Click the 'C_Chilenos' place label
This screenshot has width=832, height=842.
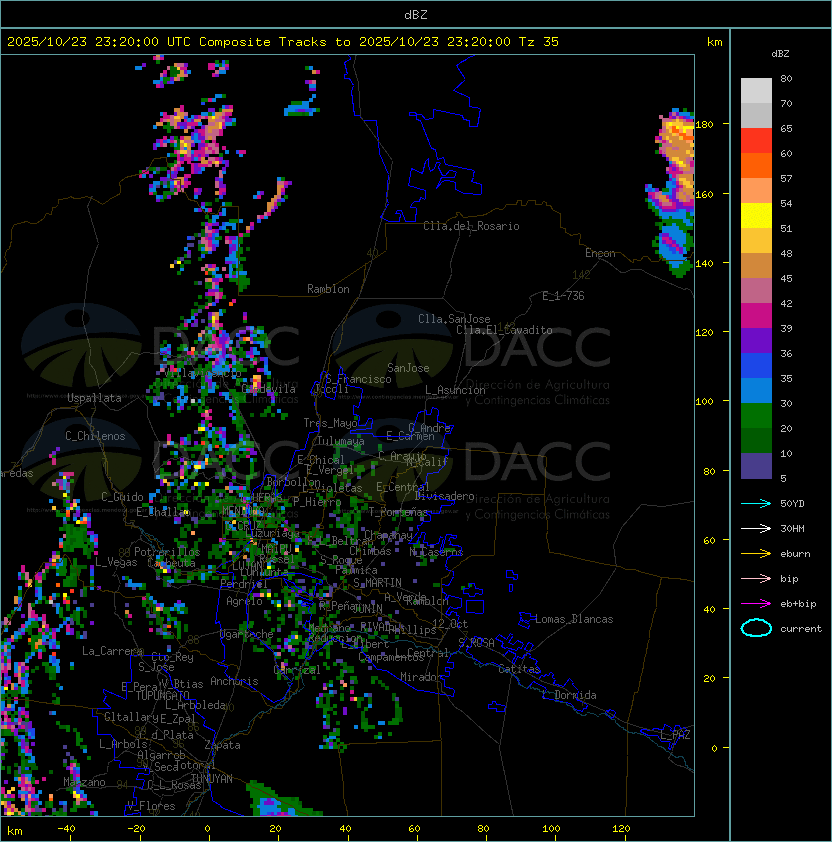click(95, 436)
